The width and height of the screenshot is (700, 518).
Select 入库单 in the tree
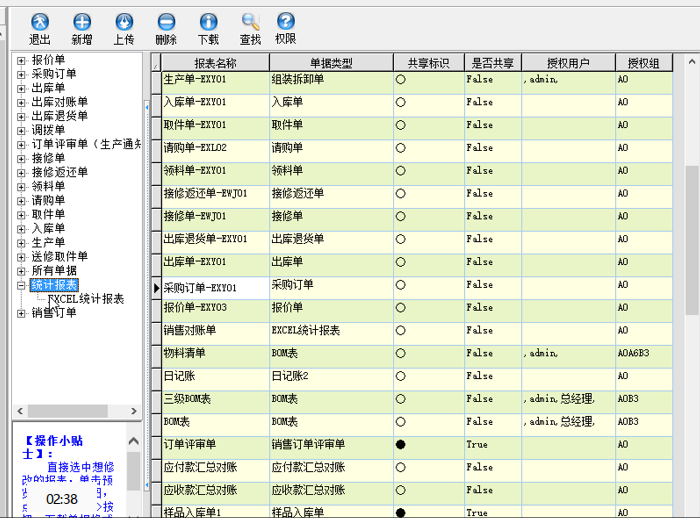(48, 229)
